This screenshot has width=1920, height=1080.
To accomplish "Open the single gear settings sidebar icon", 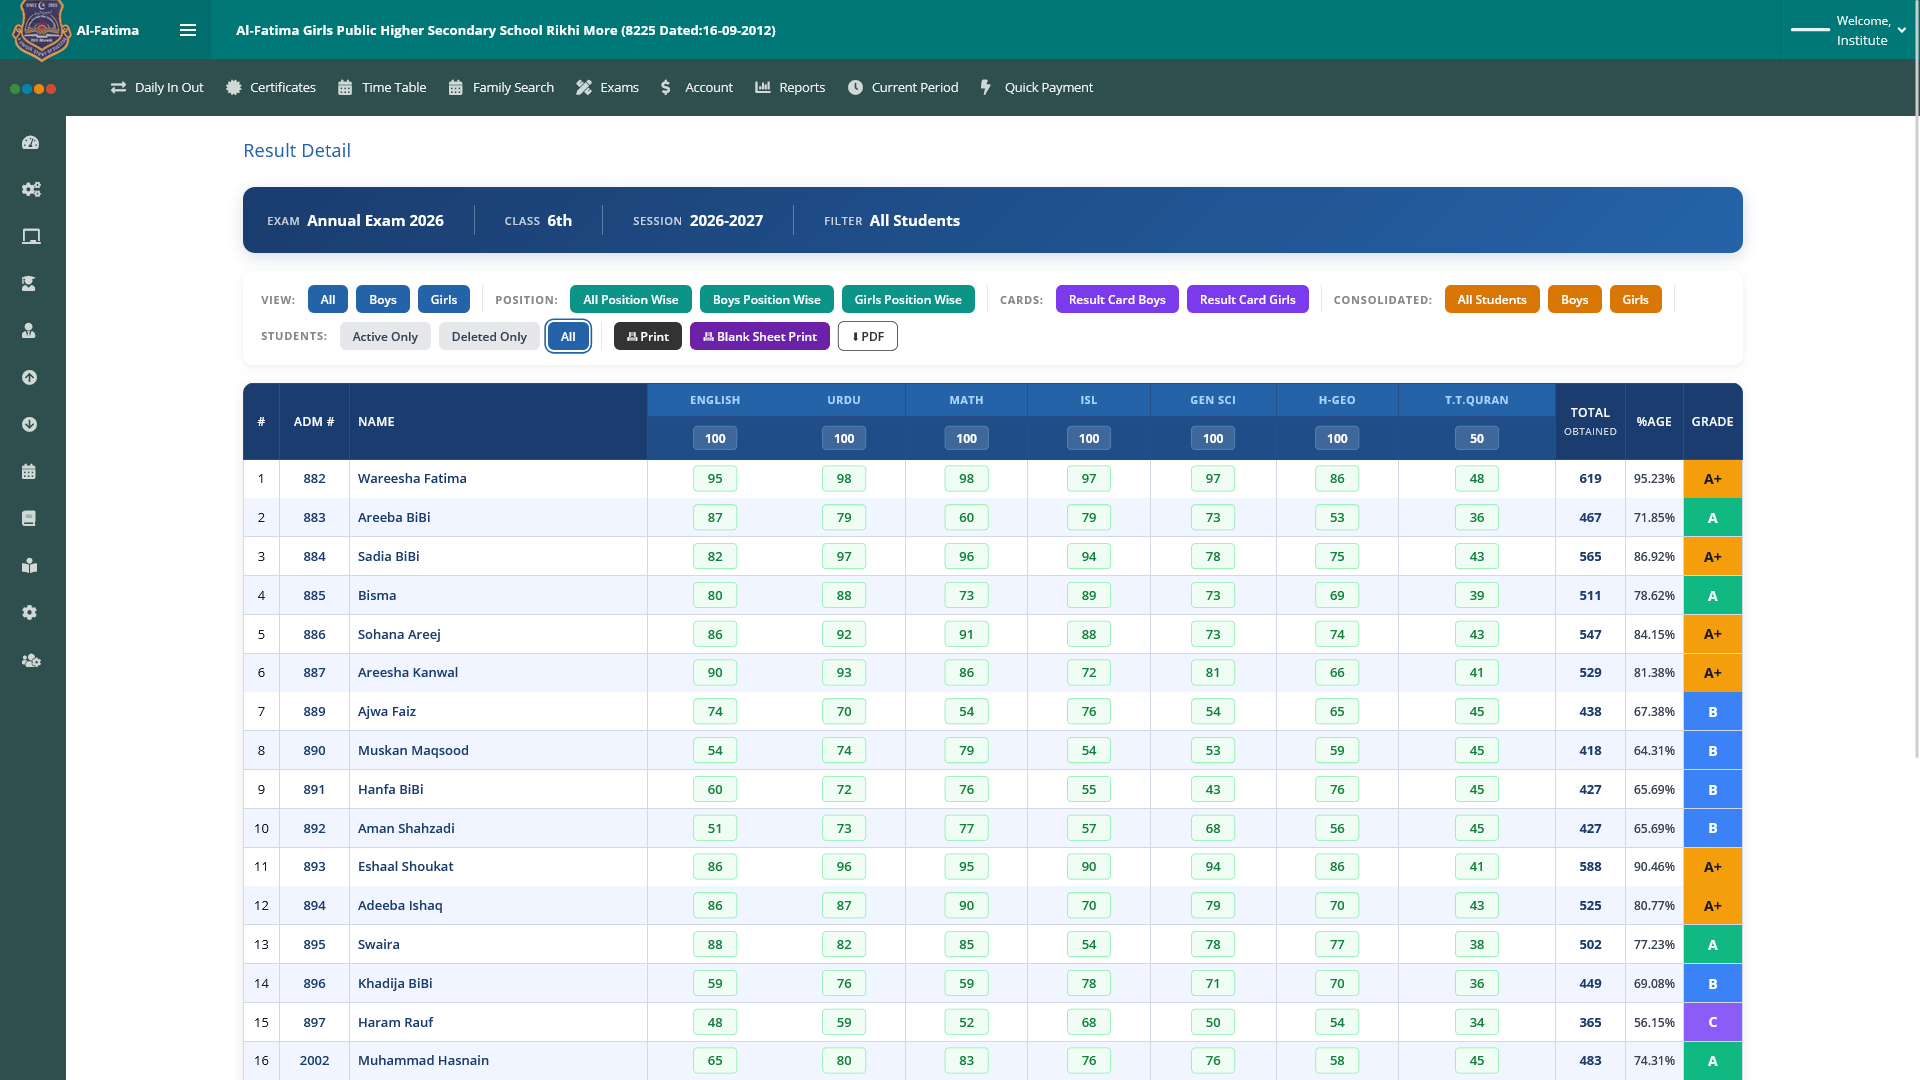I will pyautogui.click(x=30, y=613).
